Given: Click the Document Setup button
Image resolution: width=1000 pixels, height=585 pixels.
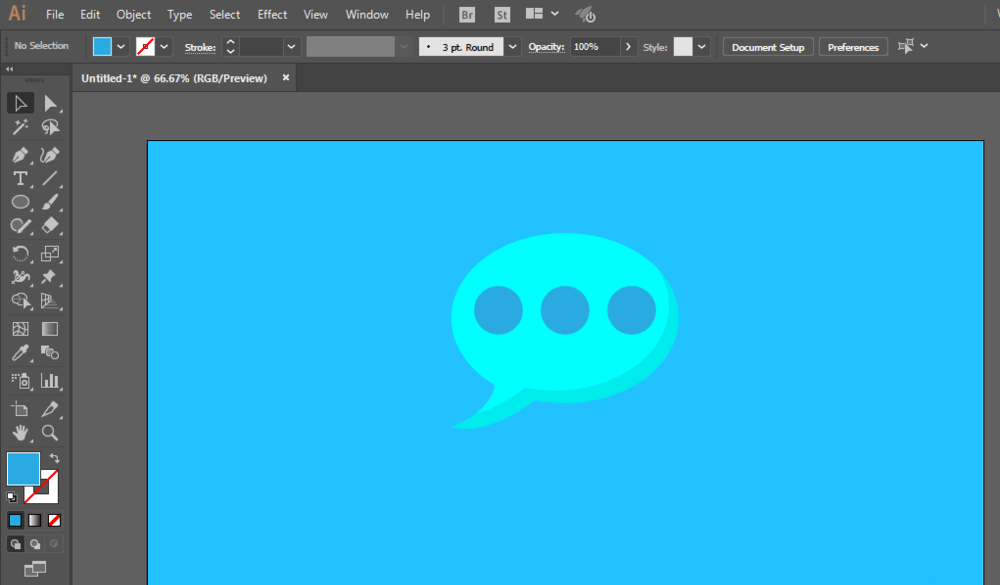Looking at the screenshot, I should 768,47.
